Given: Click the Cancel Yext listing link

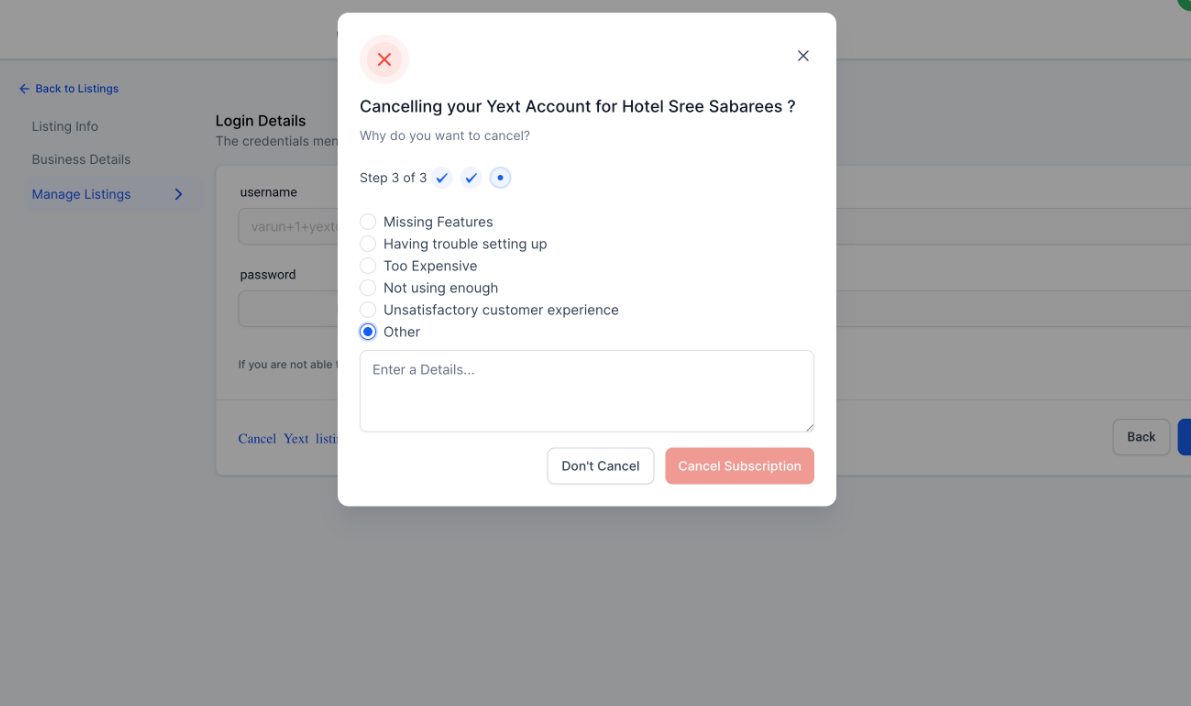Looking at the screenshot, I should [x=288, y=439].
